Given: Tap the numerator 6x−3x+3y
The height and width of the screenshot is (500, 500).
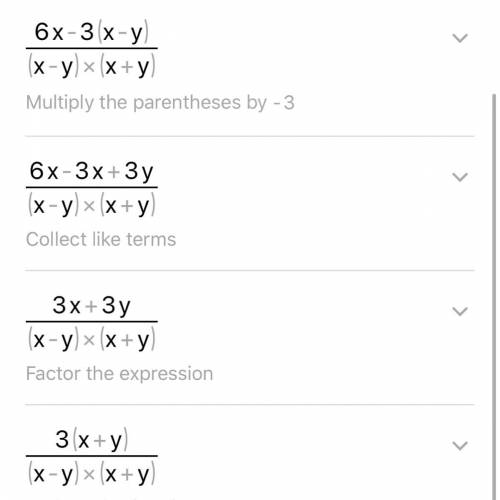Looking at the screenshot, I should (91, 172).
